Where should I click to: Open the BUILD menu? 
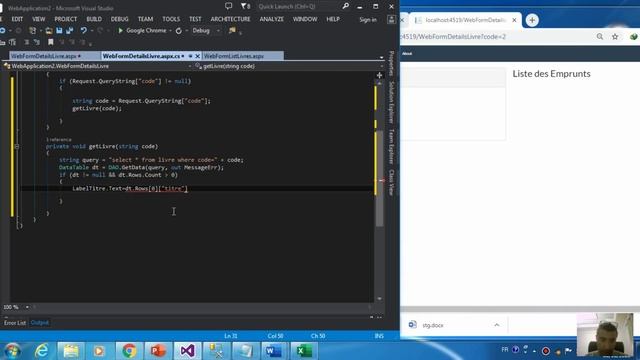(x=94, y=19)
